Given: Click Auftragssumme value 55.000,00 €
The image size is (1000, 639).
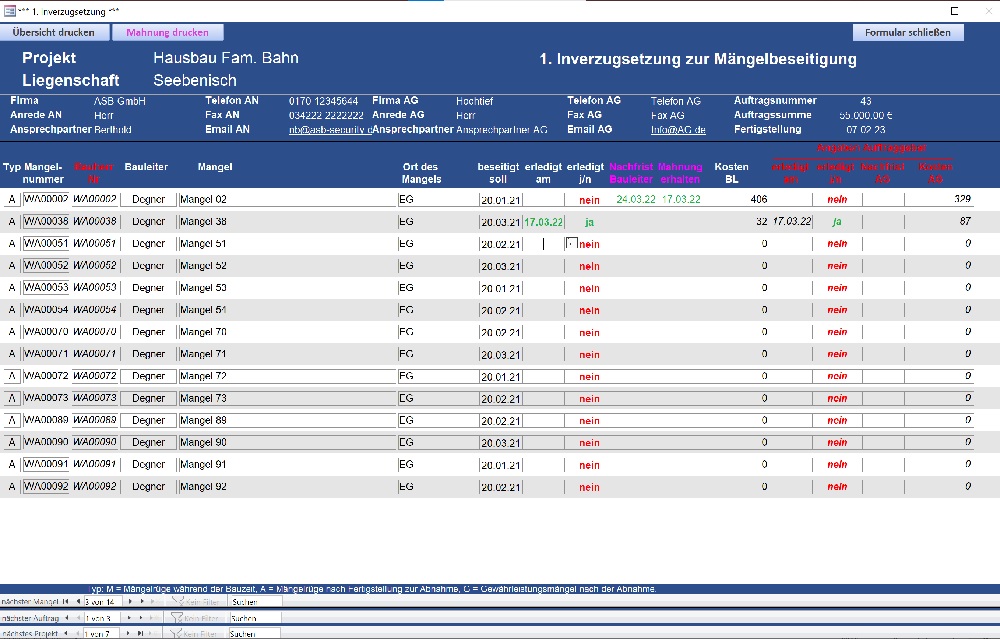Looking at the screenshot, I should click(865, 115).
